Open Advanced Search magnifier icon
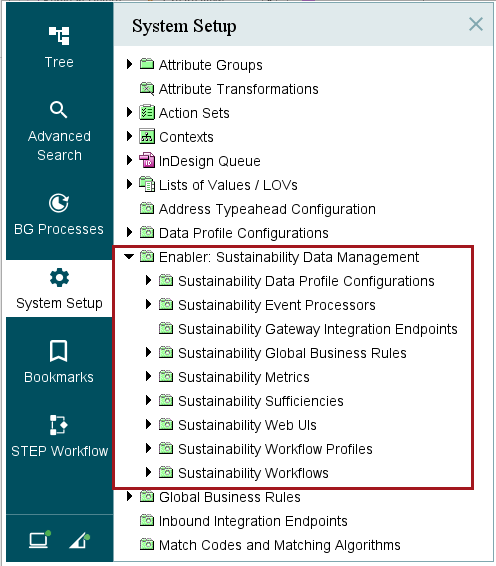The width and height of the screenshot is (496, 566). click(x=58, y=110)
